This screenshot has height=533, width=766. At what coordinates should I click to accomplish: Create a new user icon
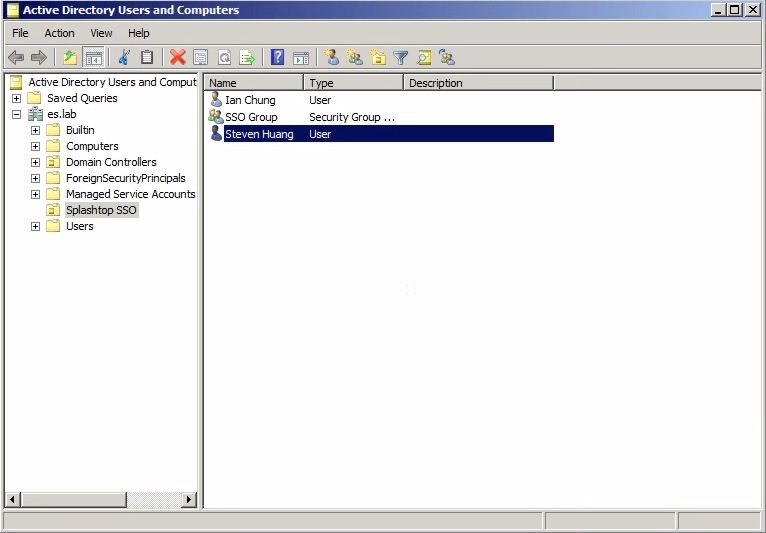[x=332, y=58]
